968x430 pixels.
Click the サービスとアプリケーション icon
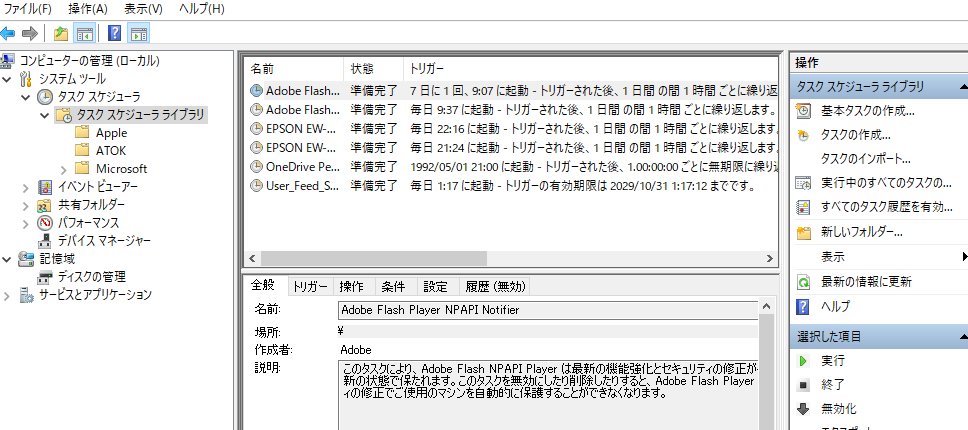tap(27, 295)
